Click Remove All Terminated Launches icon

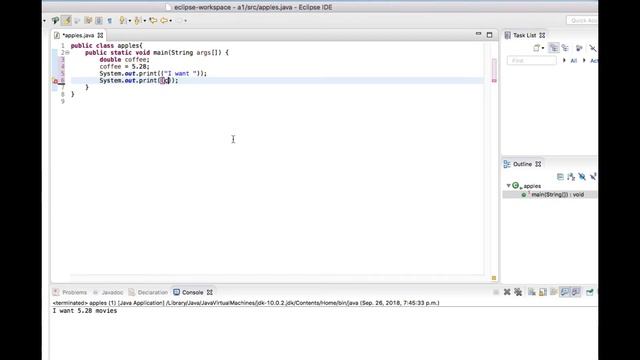click(518, 292)
